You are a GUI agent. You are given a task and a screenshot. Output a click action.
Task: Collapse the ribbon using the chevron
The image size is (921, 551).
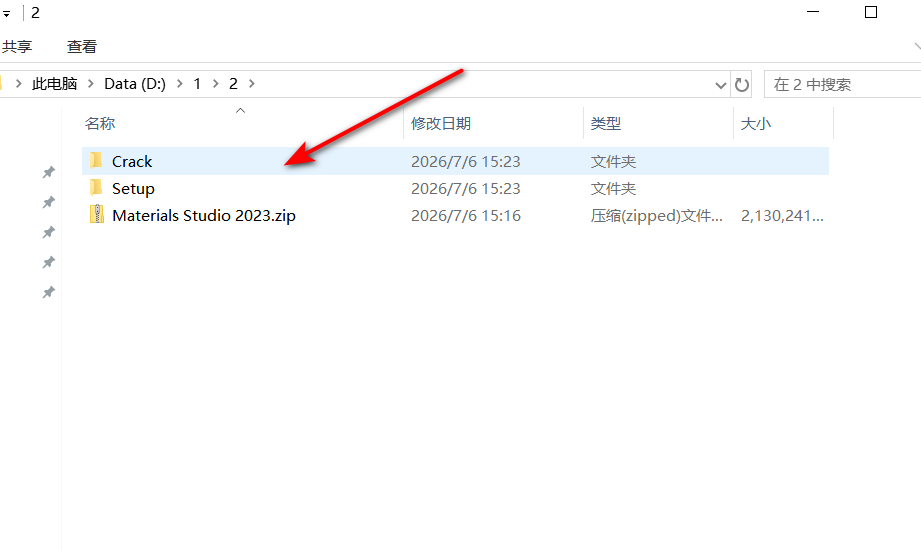pos(917,46)
